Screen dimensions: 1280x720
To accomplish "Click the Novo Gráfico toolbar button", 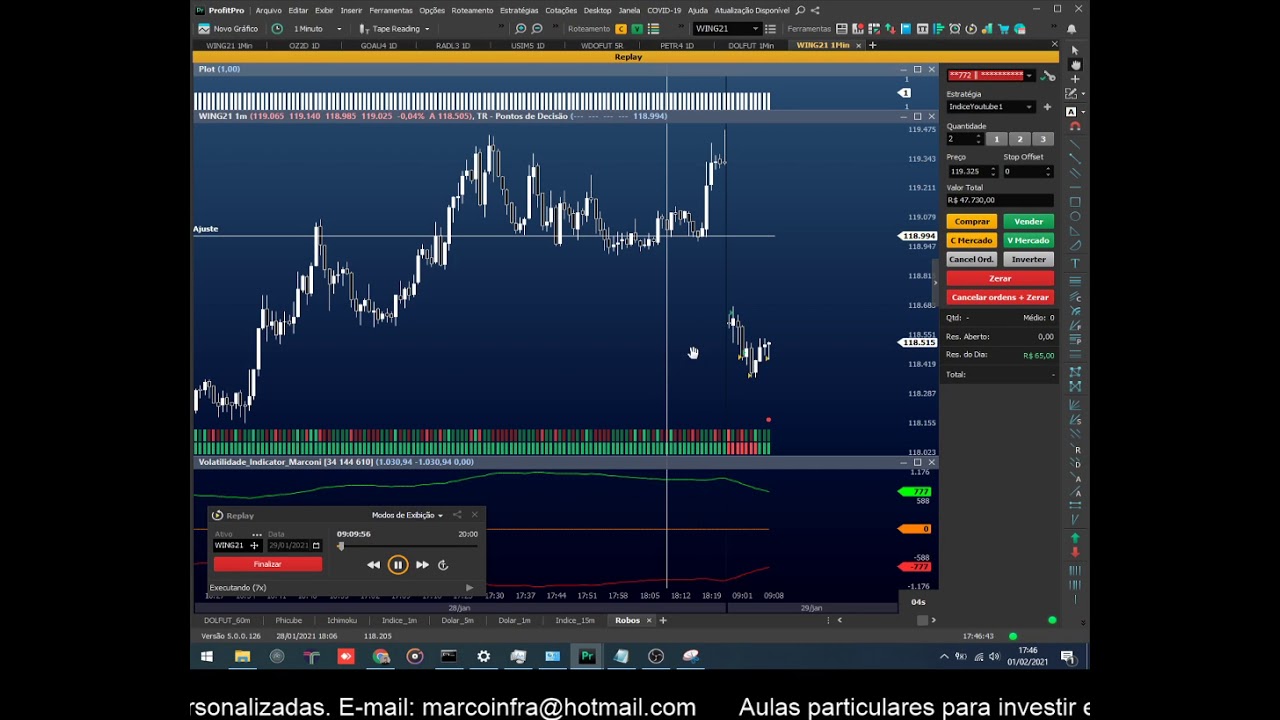I will (228, 28).
